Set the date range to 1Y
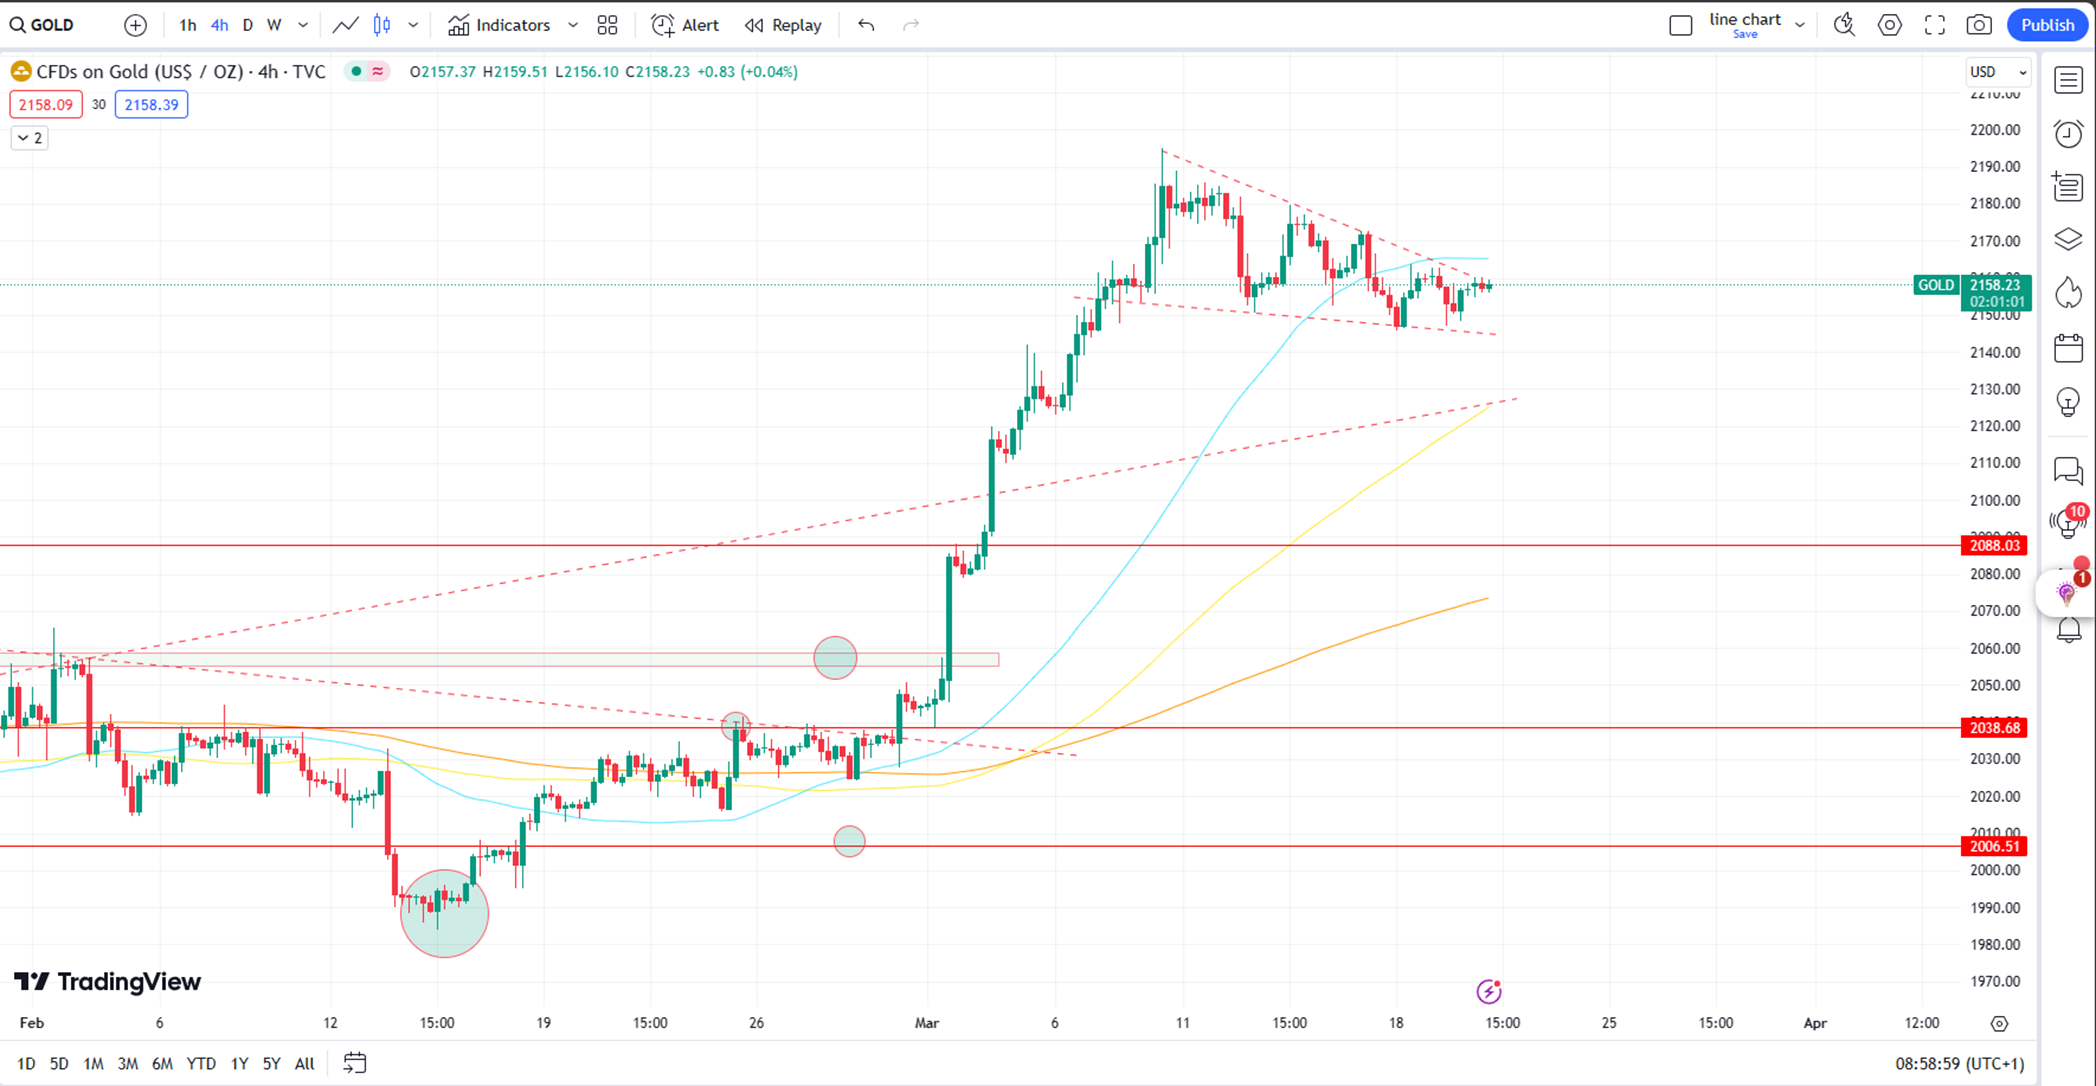This screenshot has width=2096, height=1086. point(239,1063)
